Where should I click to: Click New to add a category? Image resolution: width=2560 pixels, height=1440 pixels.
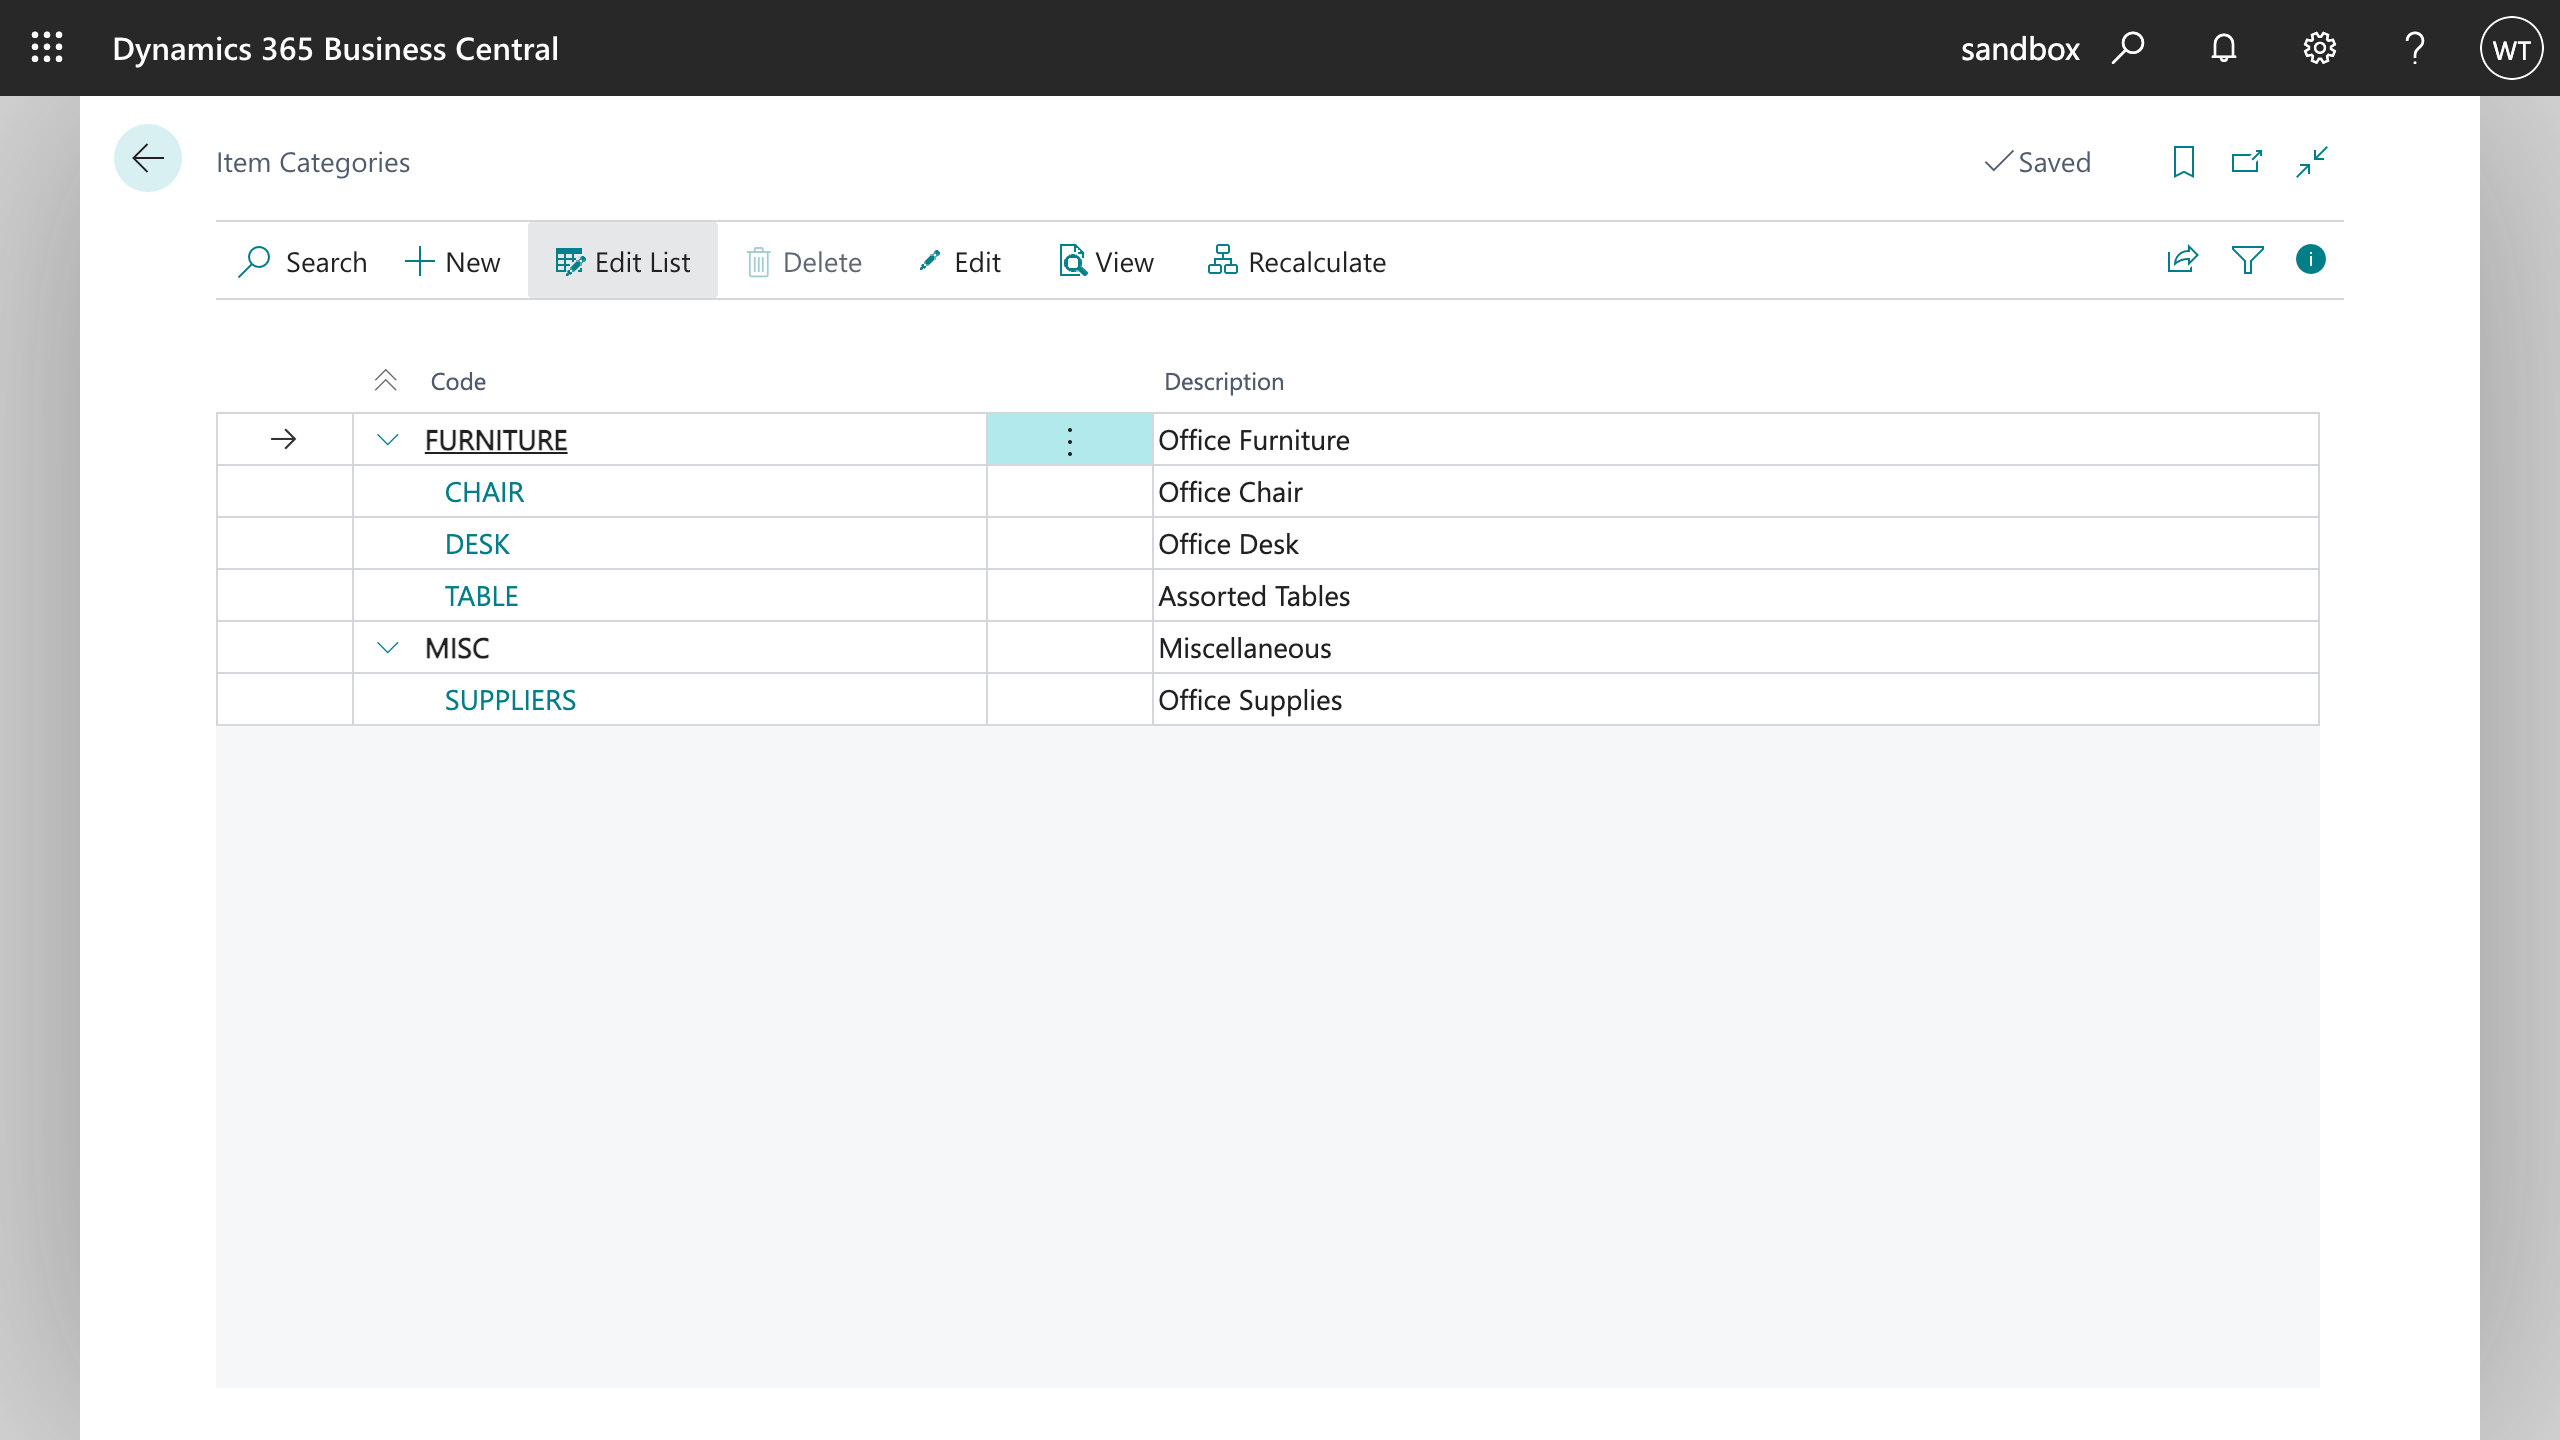[x=453, y=262]
